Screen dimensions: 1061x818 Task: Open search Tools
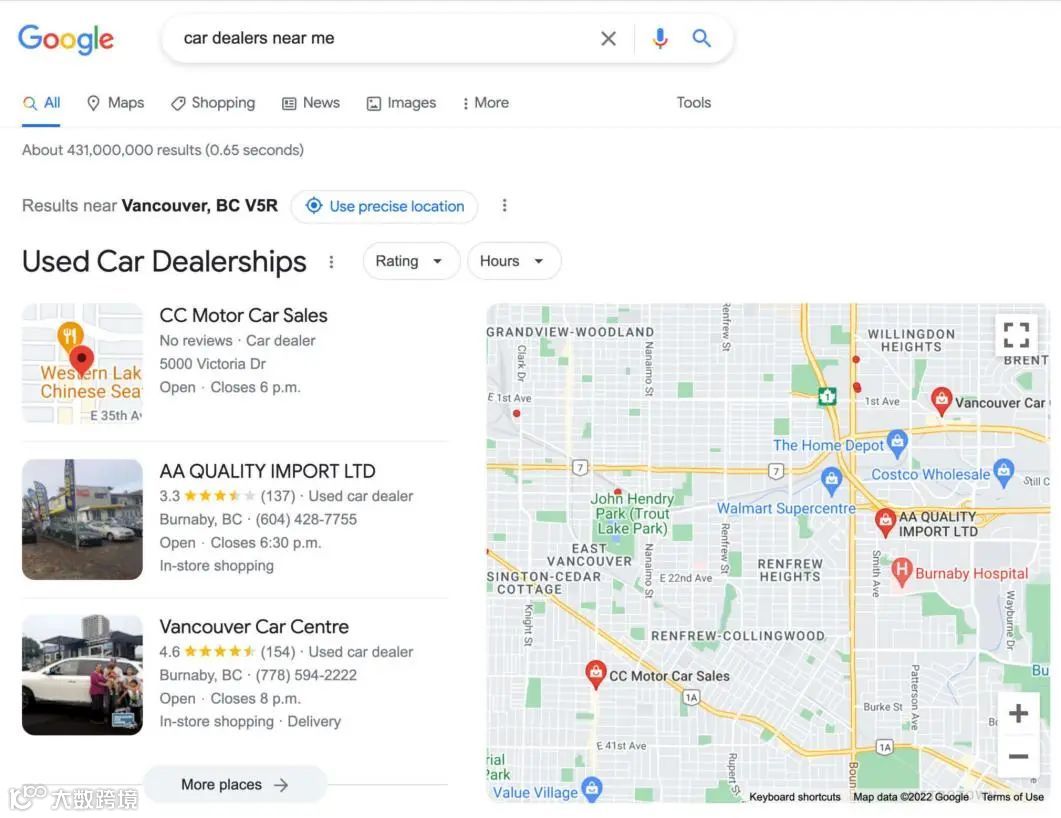pos(694,103)
